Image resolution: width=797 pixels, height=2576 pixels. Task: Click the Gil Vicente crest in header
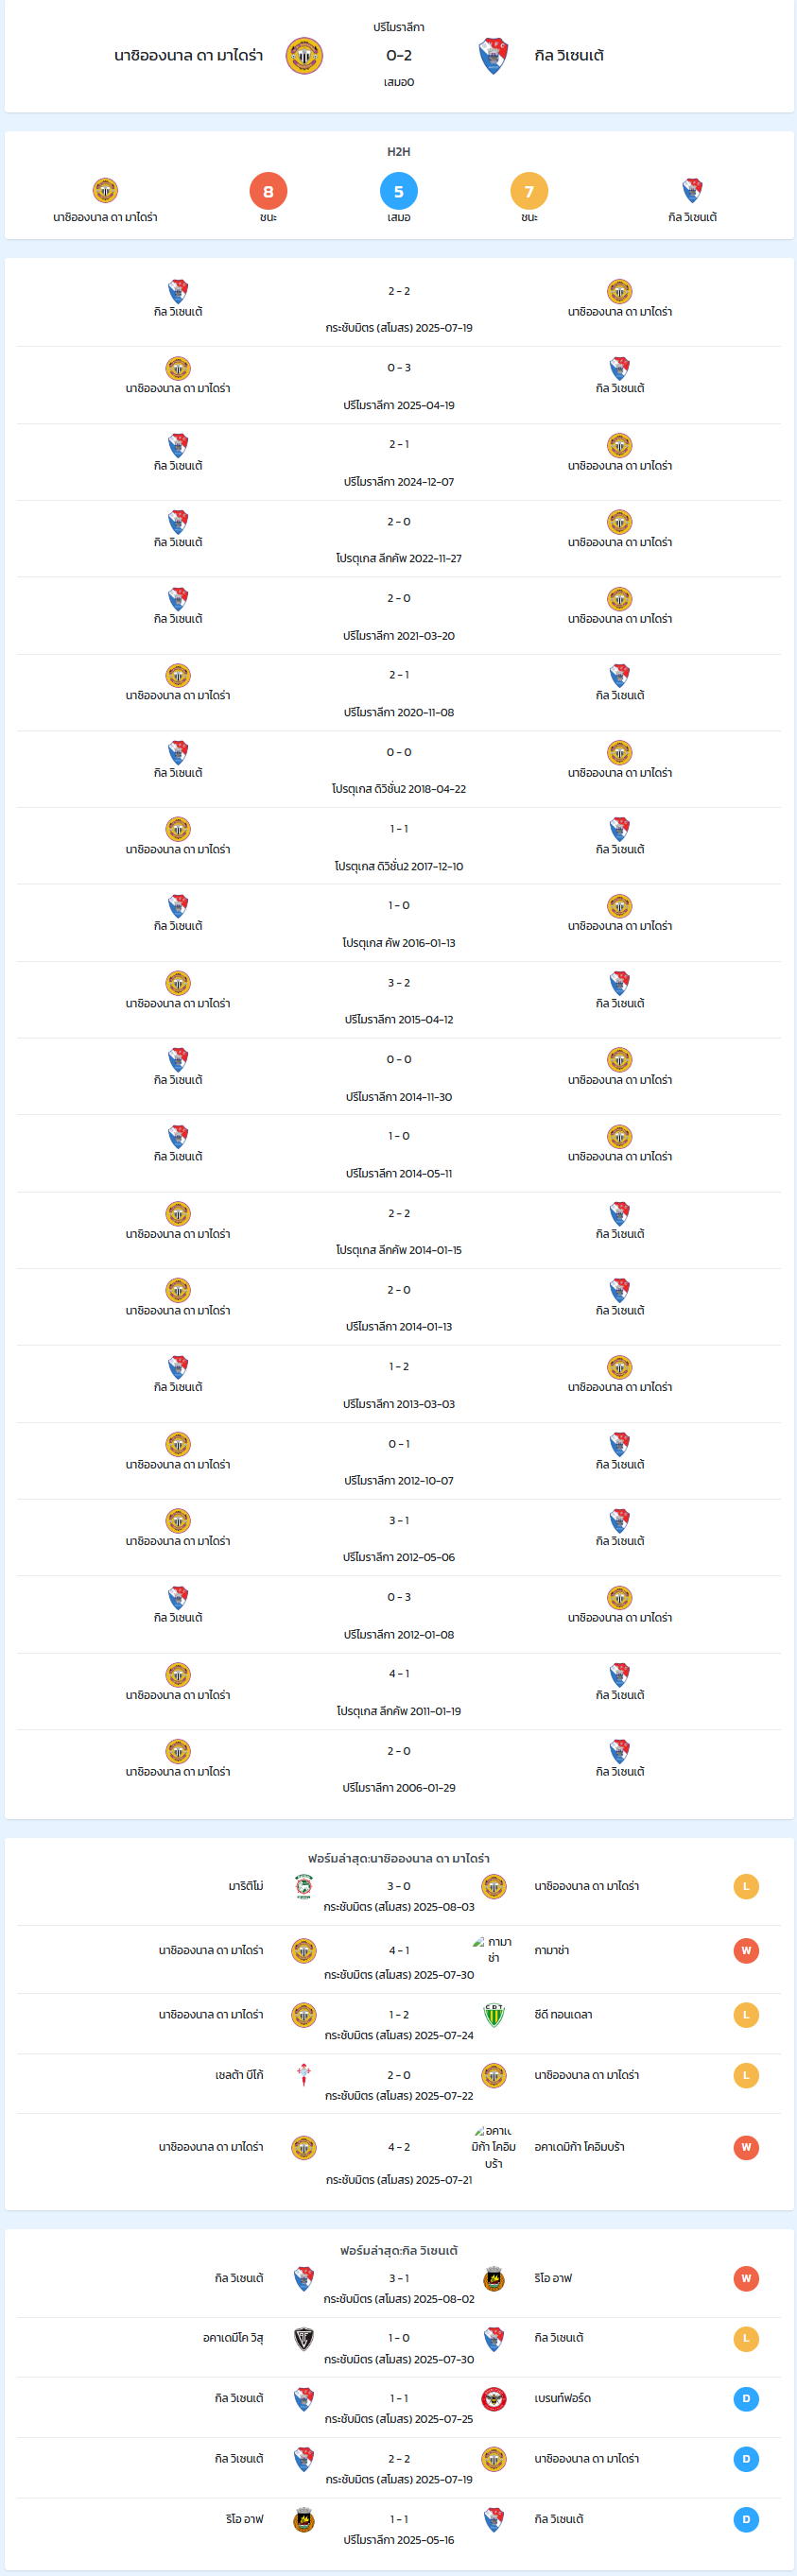pos(493,56)
